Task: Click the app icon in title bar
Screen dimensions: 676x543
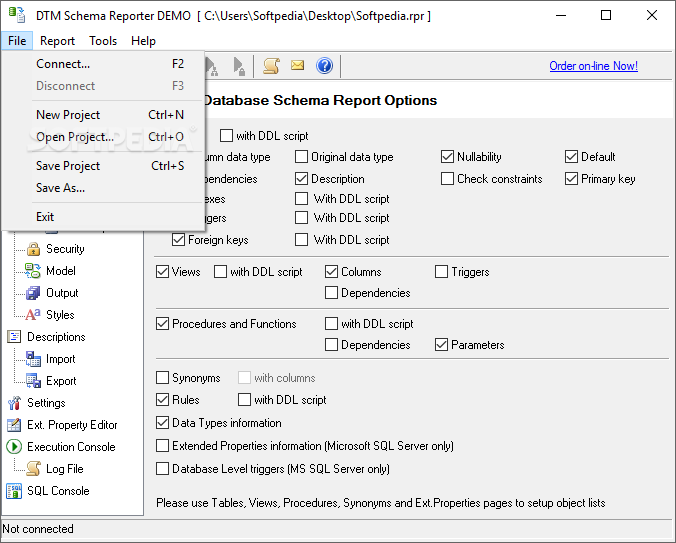Action: (17, 16)
